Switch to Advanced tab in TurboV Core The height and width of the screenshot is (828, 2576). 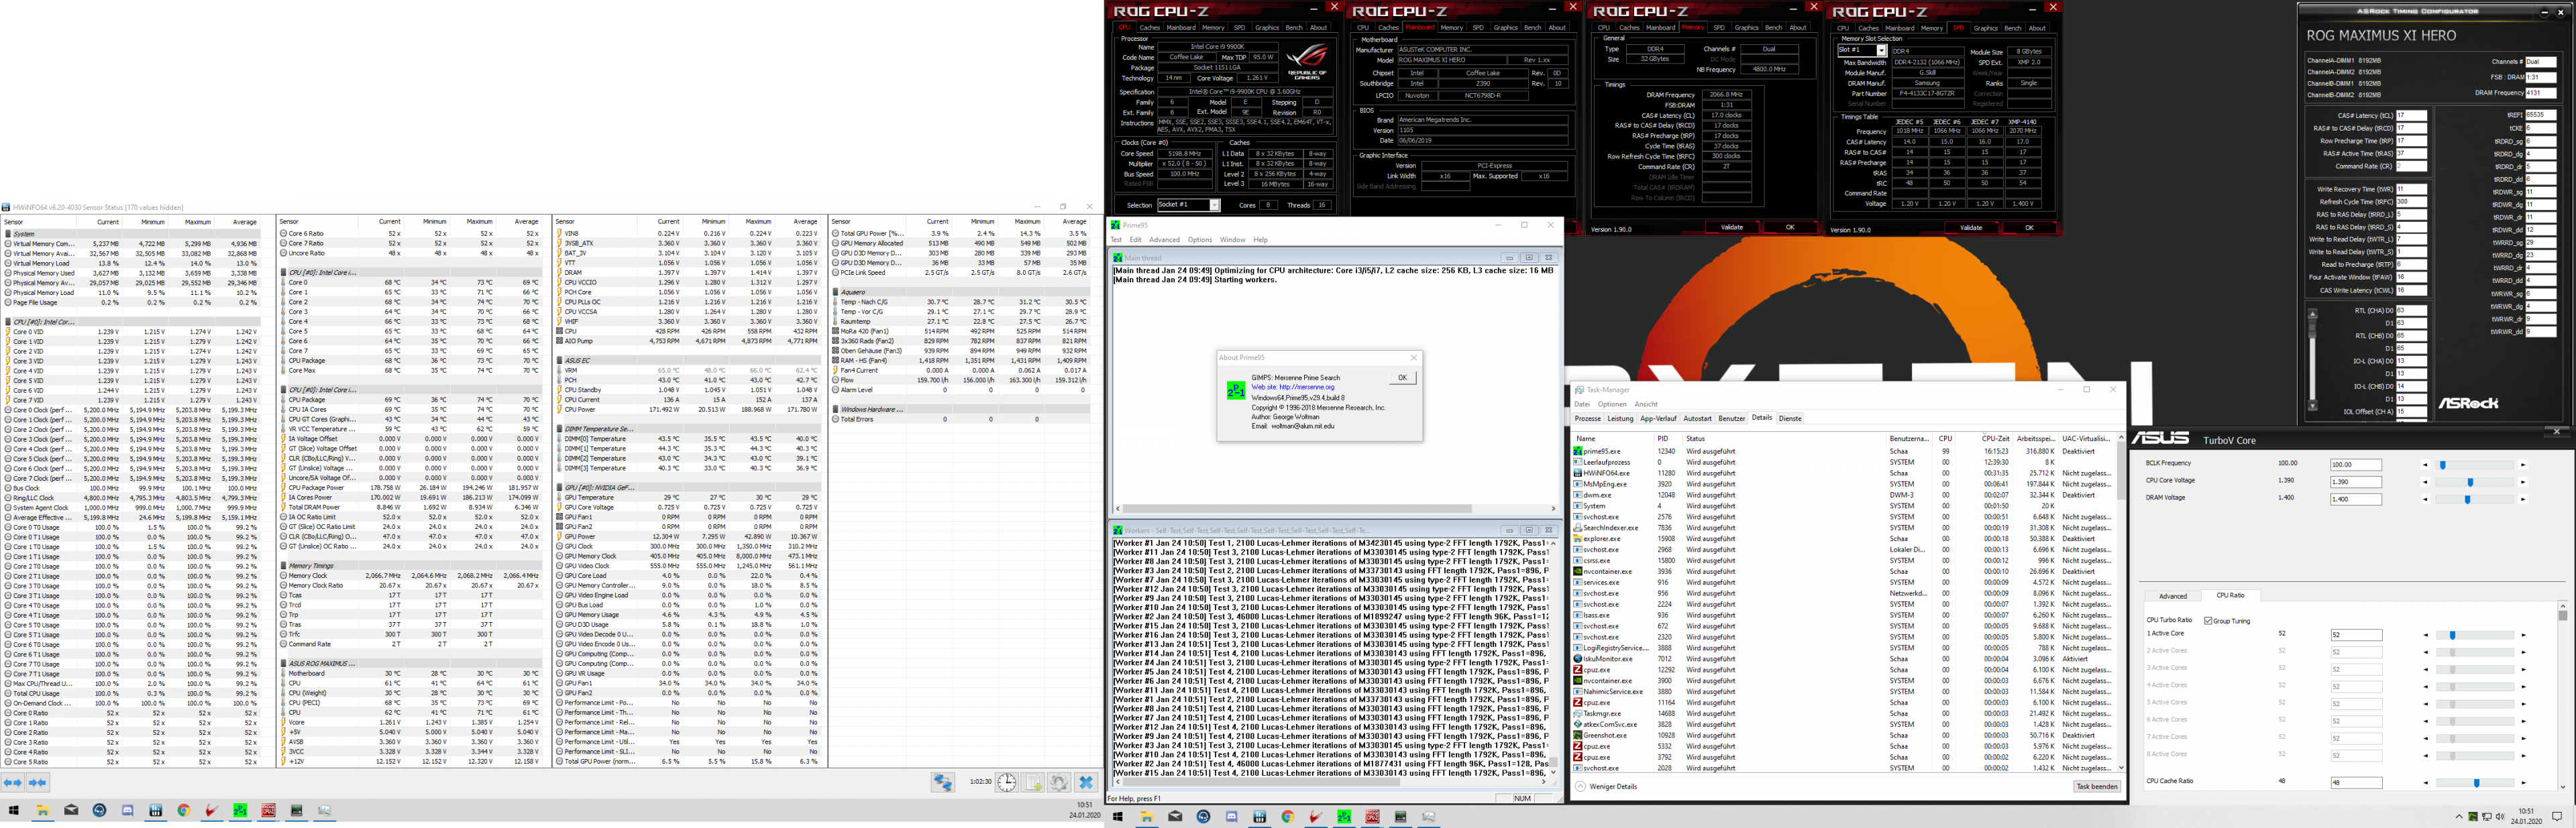2172,596
